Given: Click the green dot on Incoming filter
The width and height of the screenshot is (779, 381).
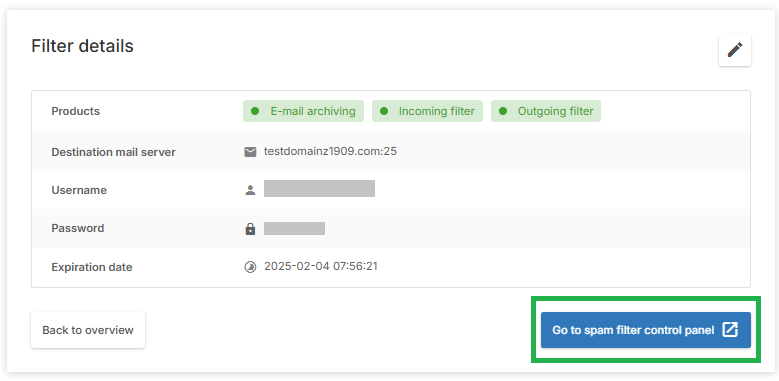Looking at the screenshot, I should pyautogui.click(x=384, y=111).
